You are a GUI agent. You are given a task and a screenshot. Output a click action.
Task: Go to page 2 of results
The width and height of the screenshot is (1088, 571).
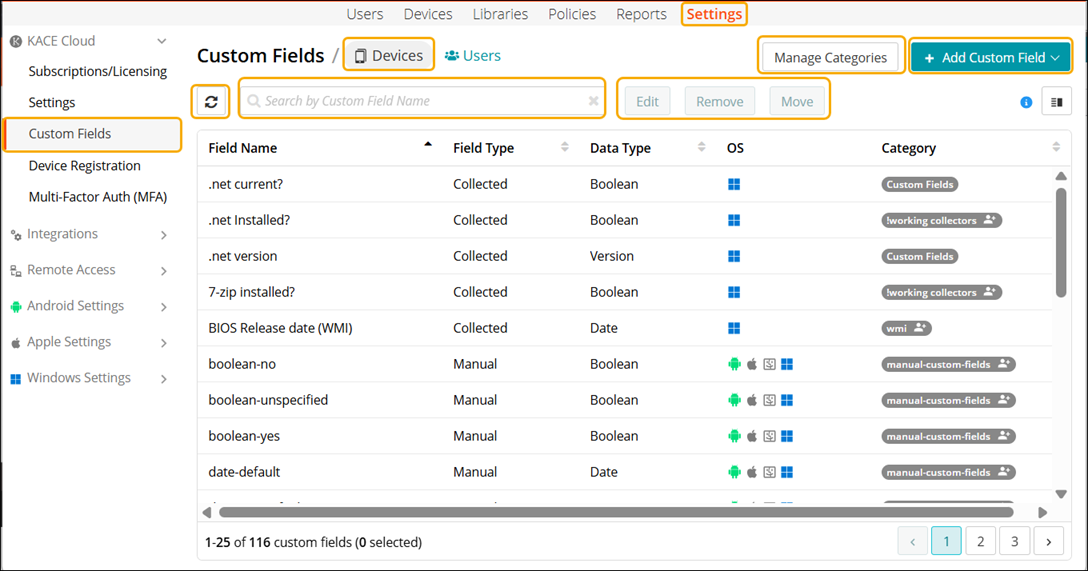tap(980, 541)
